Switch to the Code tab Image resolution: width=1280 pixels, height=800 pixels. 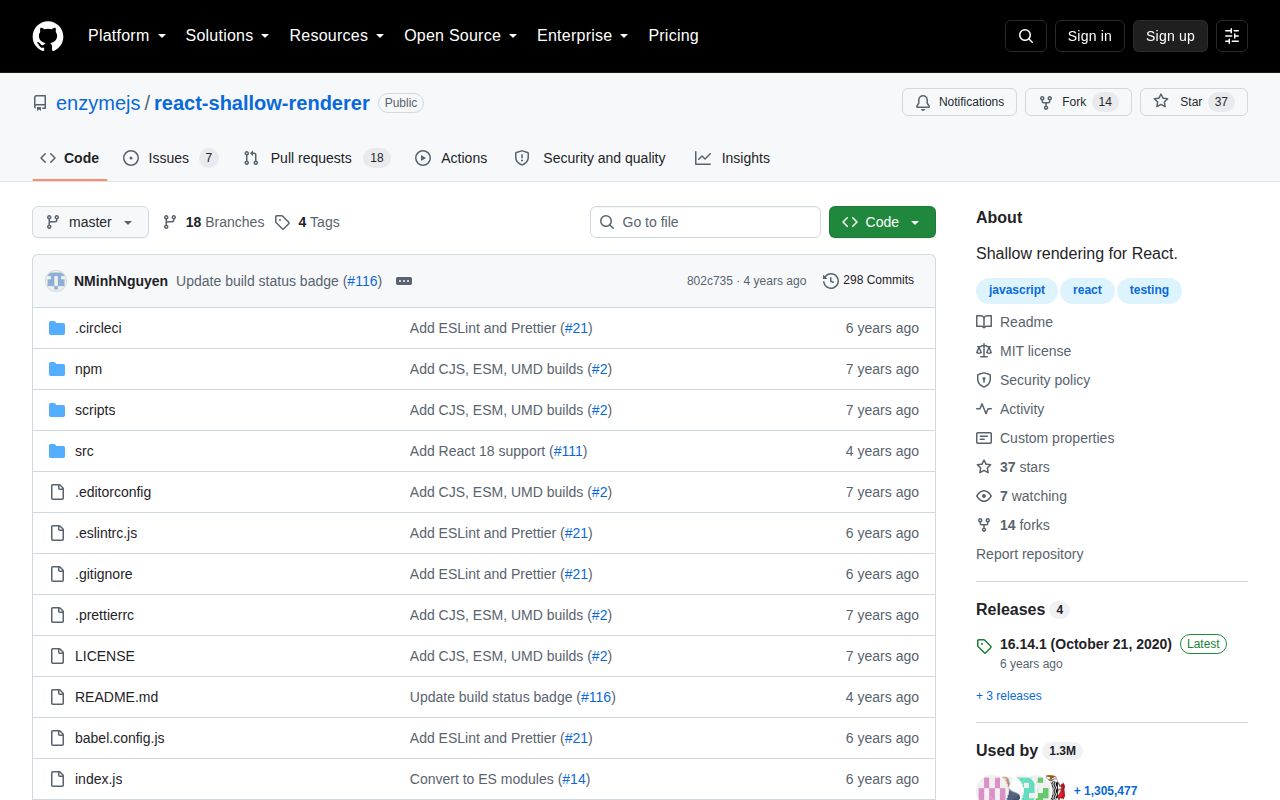click(70, 158)
